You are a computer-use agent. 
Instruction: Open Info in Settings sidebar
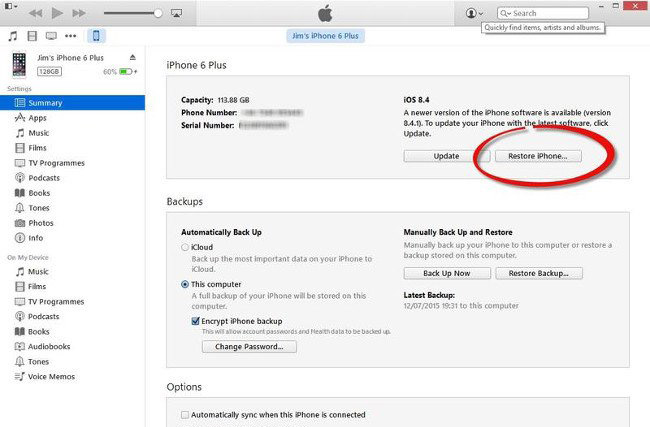point(73,238)
